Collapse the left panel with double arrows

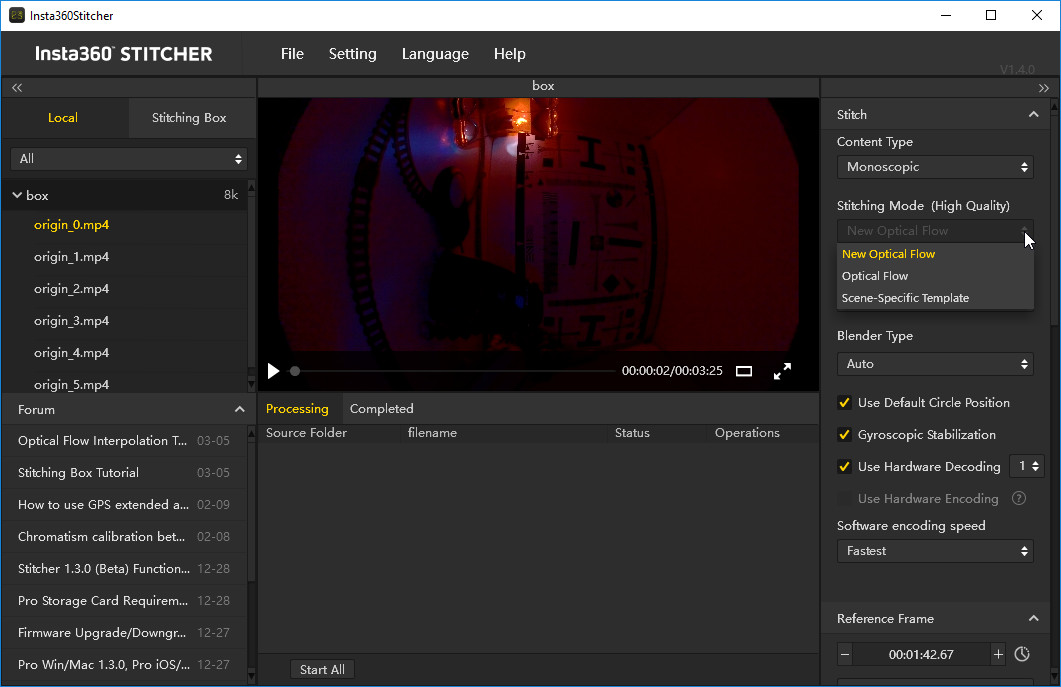tap(17, 88)
